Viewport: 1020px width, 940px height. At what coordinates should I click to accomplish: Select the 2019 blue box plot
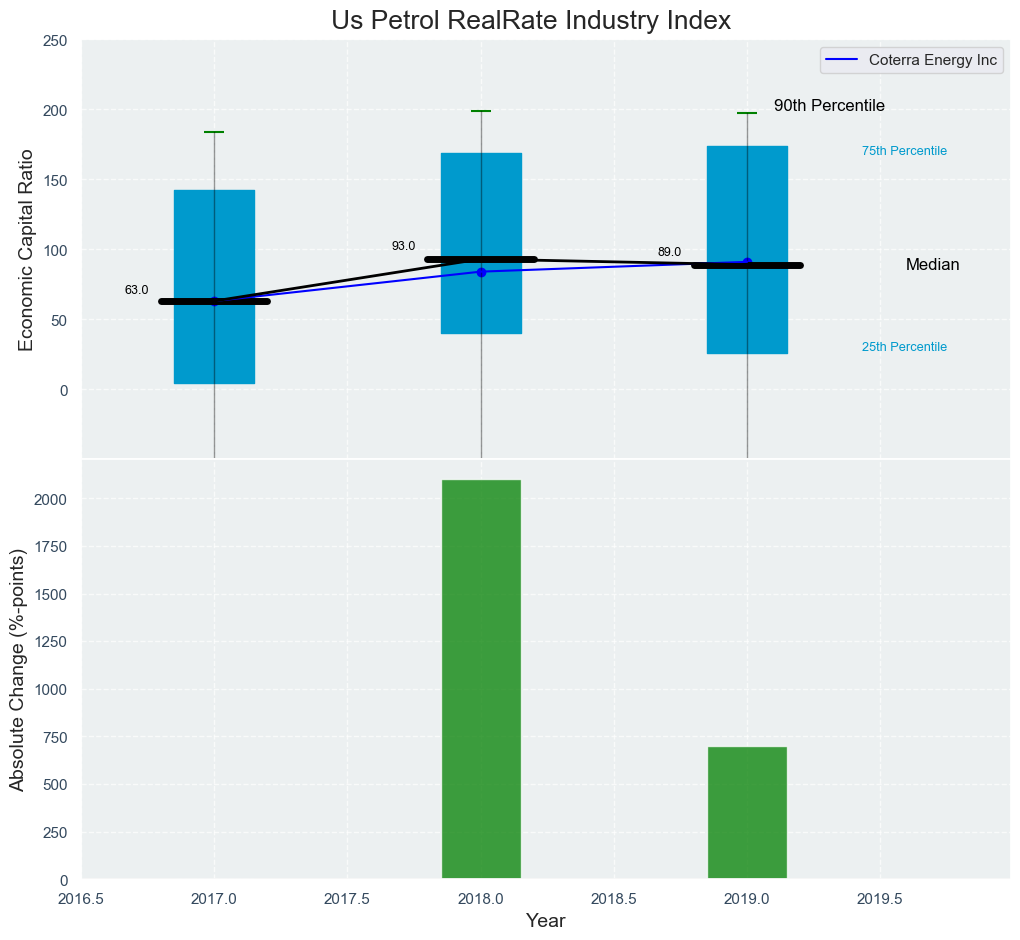747,200
